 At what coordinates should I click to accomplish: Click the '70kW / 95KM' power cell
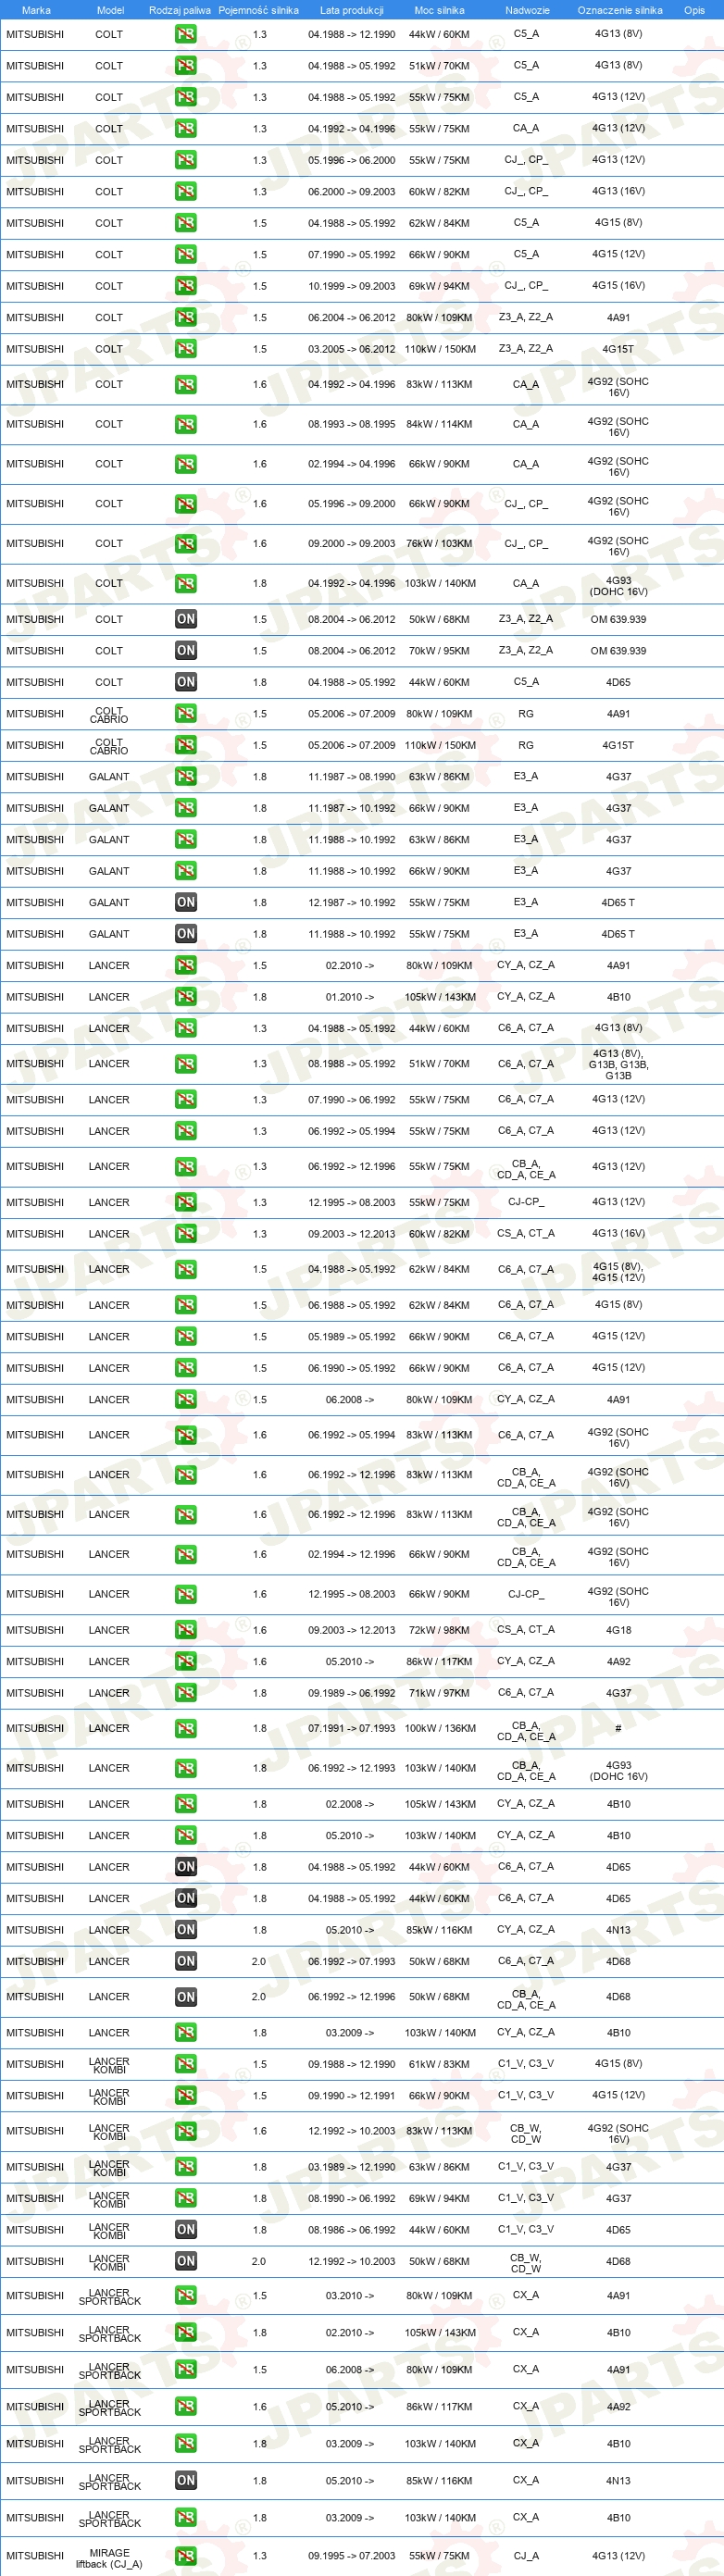pos(439,651)
